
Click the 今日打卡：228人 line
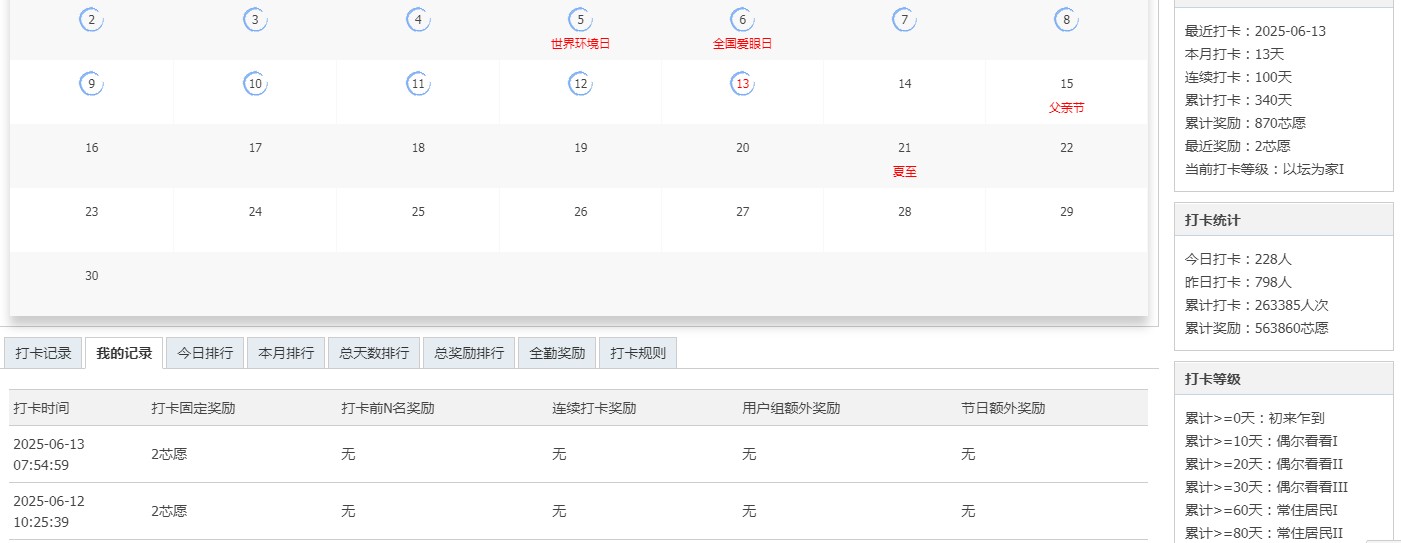coord(1238,259)
